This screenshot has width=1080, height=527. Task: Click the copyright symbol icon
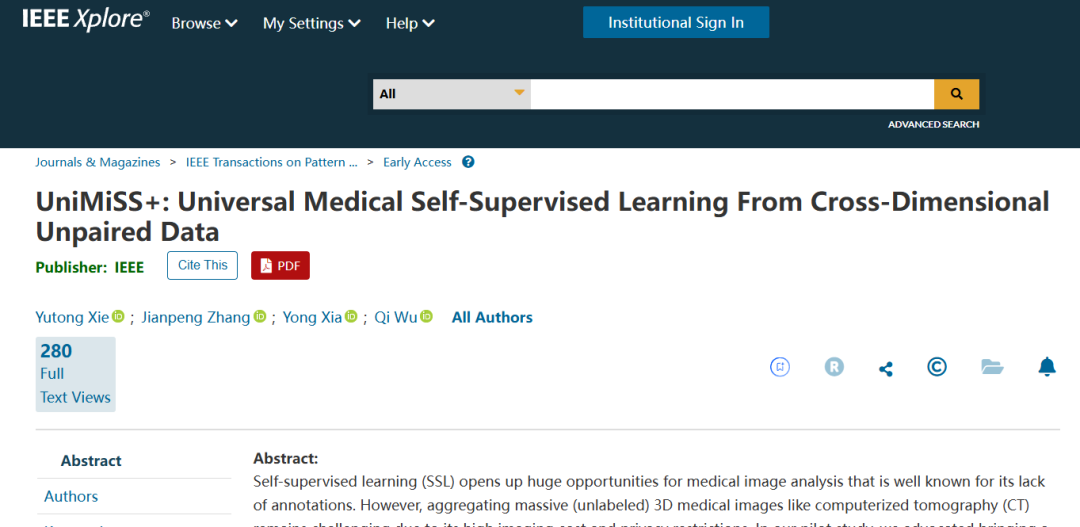937,367
